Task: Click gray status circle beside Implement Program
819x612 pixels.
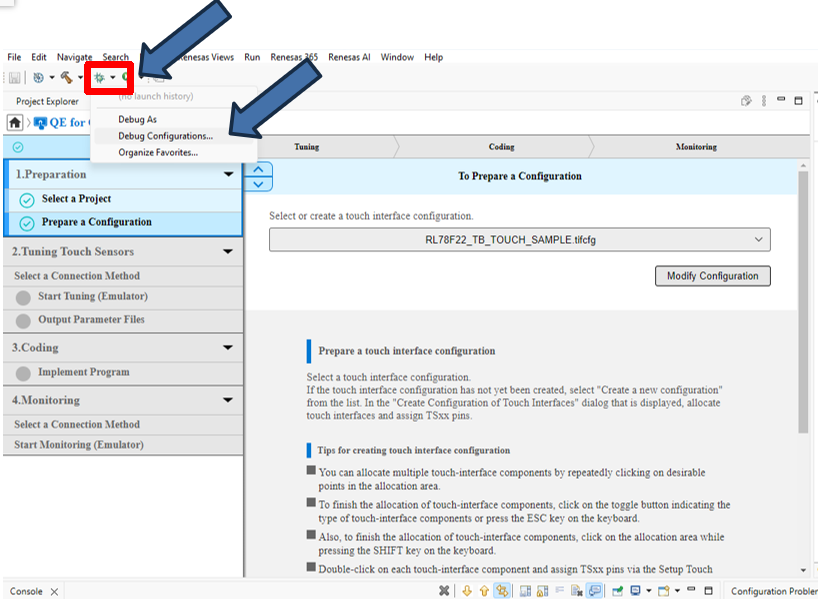Action: [23, 374]
